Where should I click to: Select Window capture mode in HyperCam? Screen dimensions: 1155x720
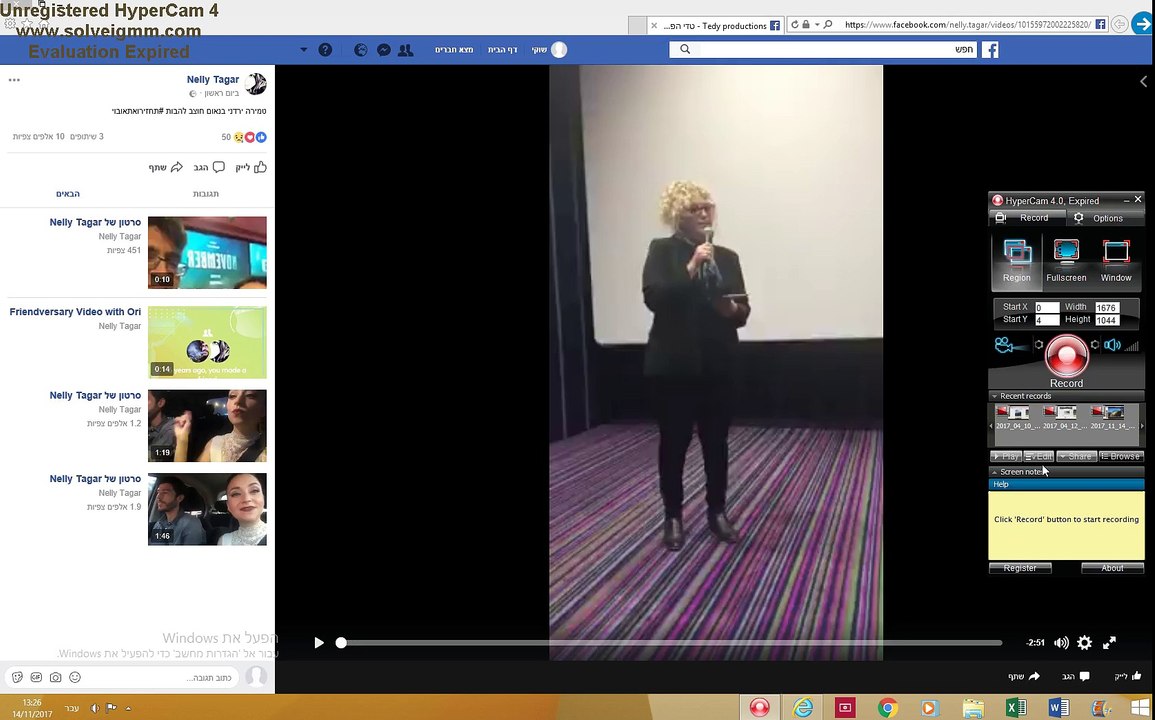pyautogui.click(x=1115, y=261)
